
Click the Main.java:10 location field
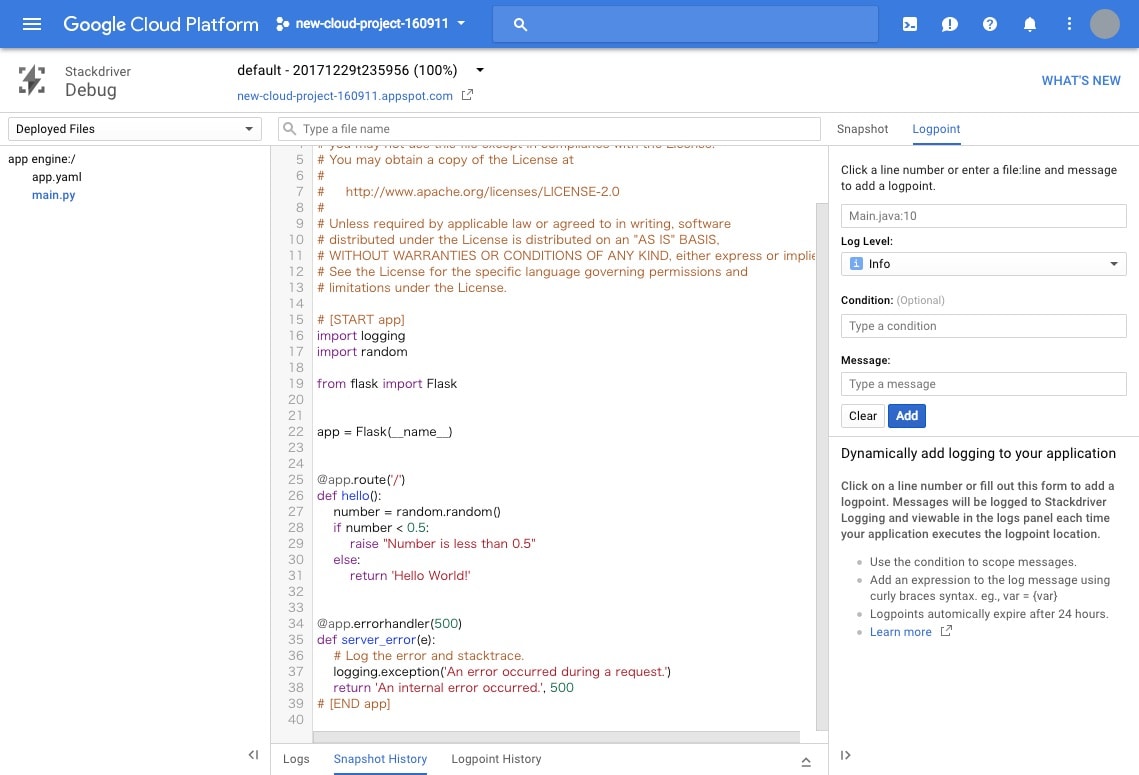point(983,216)
